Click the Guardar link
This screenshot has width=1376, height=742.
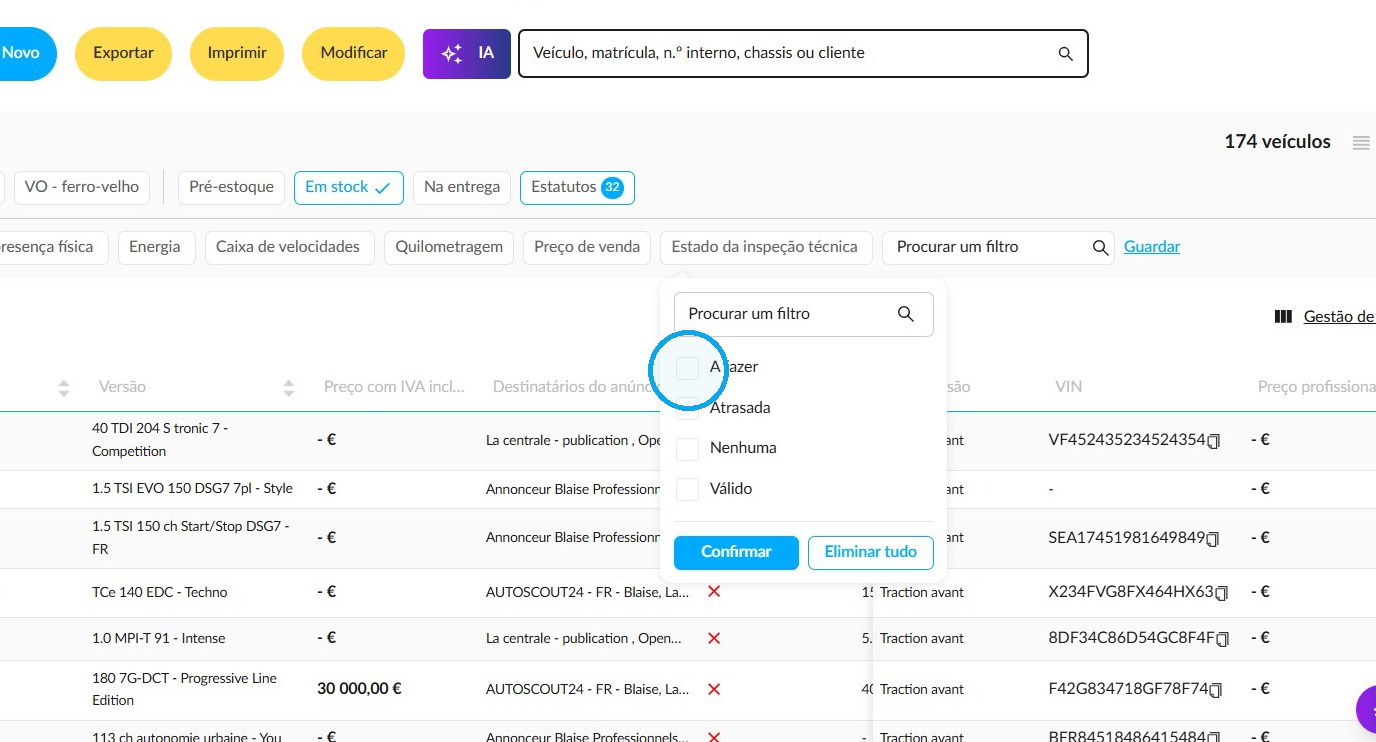1152,247
